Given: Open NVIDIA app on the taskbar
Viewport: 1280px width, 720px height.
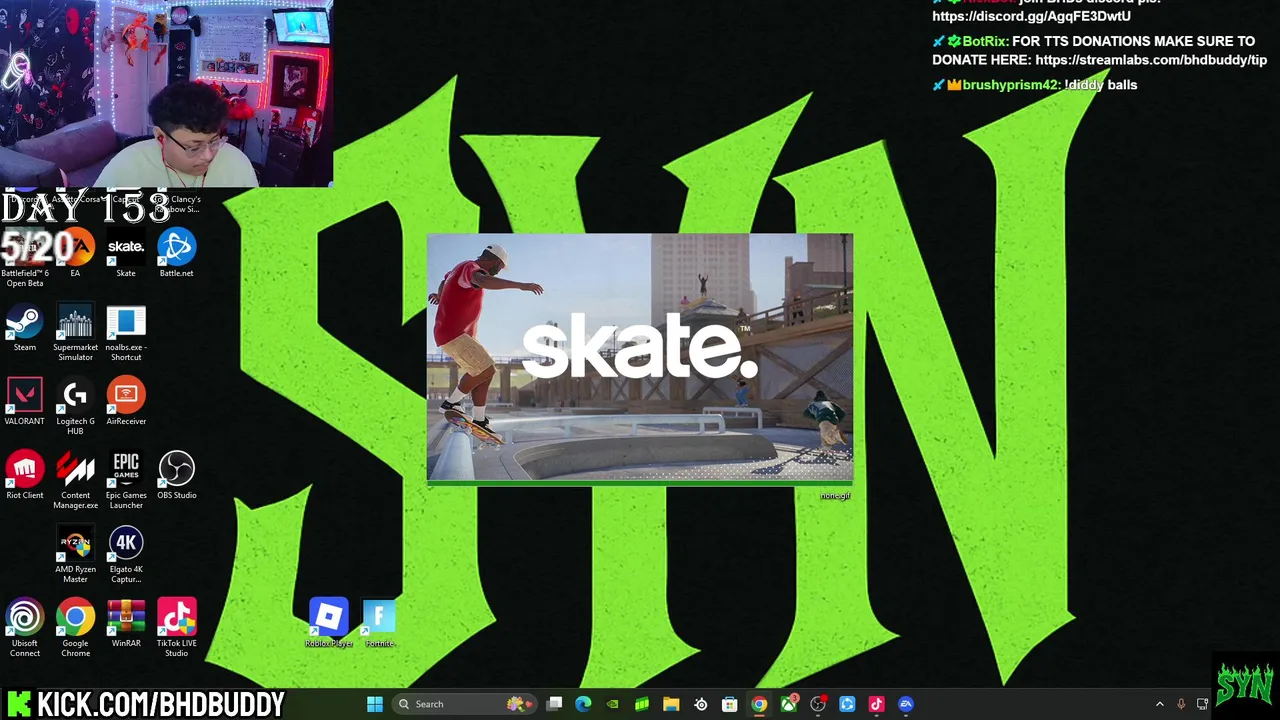Looking at the screenshot, I should click(x=613, y=704).
